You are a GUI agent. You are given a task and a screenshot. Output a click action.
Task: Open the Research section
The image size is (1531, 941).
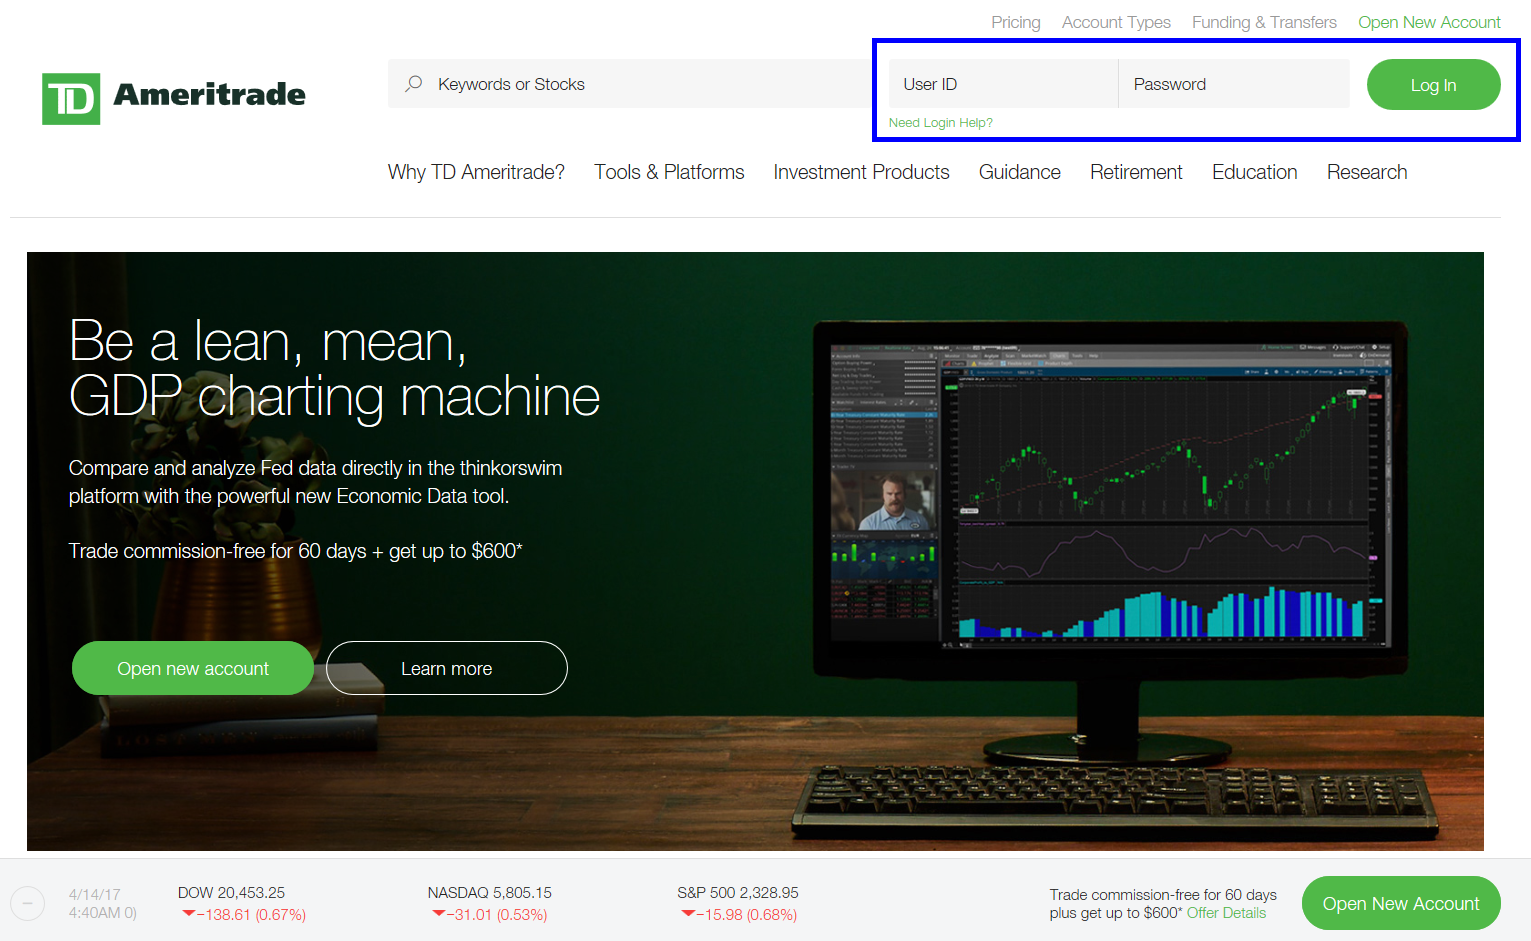tap(1367, 172)
